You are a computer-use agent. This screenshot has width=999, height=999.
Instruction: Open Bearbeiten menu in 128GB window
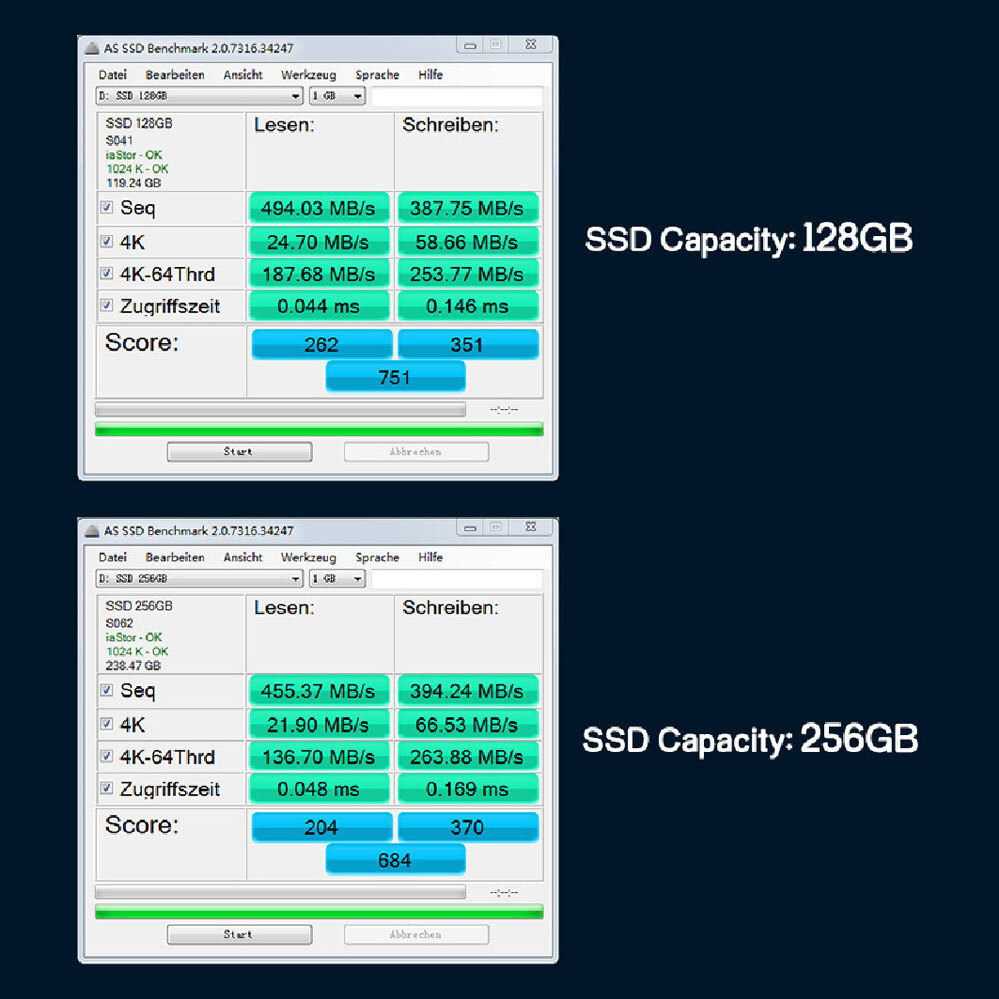click(175, 75)
